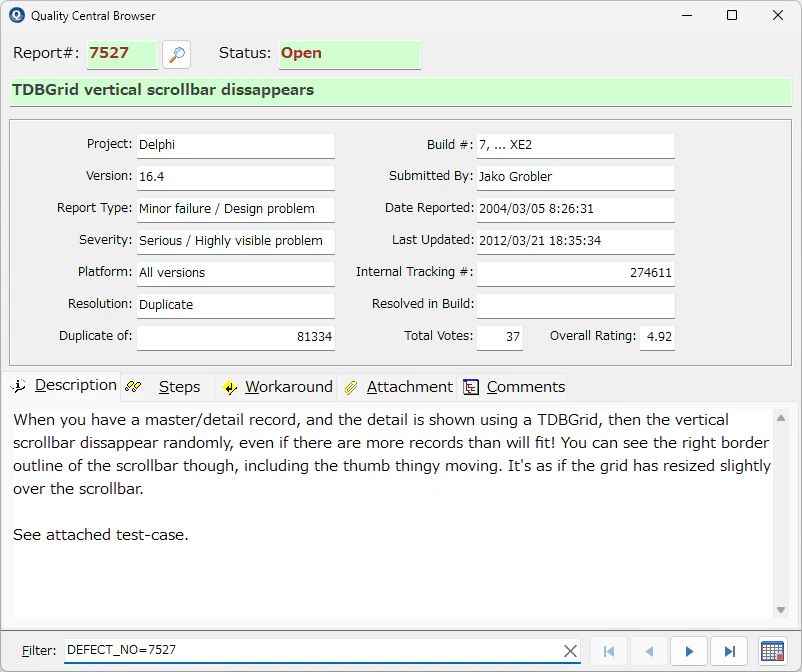Click the magnifier search report icon
Viewport: 802px width, 672px height.
pyautogui.click(x=176, y=54)
